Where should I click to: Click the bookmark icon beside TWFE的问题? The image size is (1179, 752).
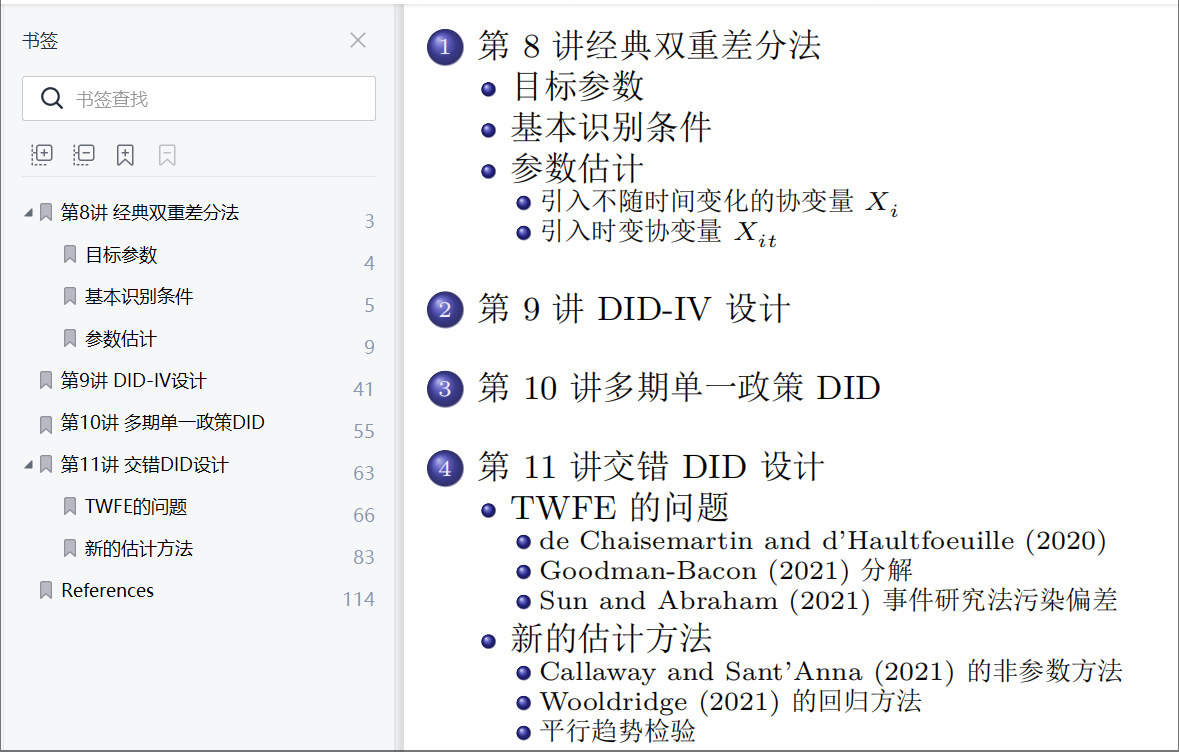click(70, 507)
